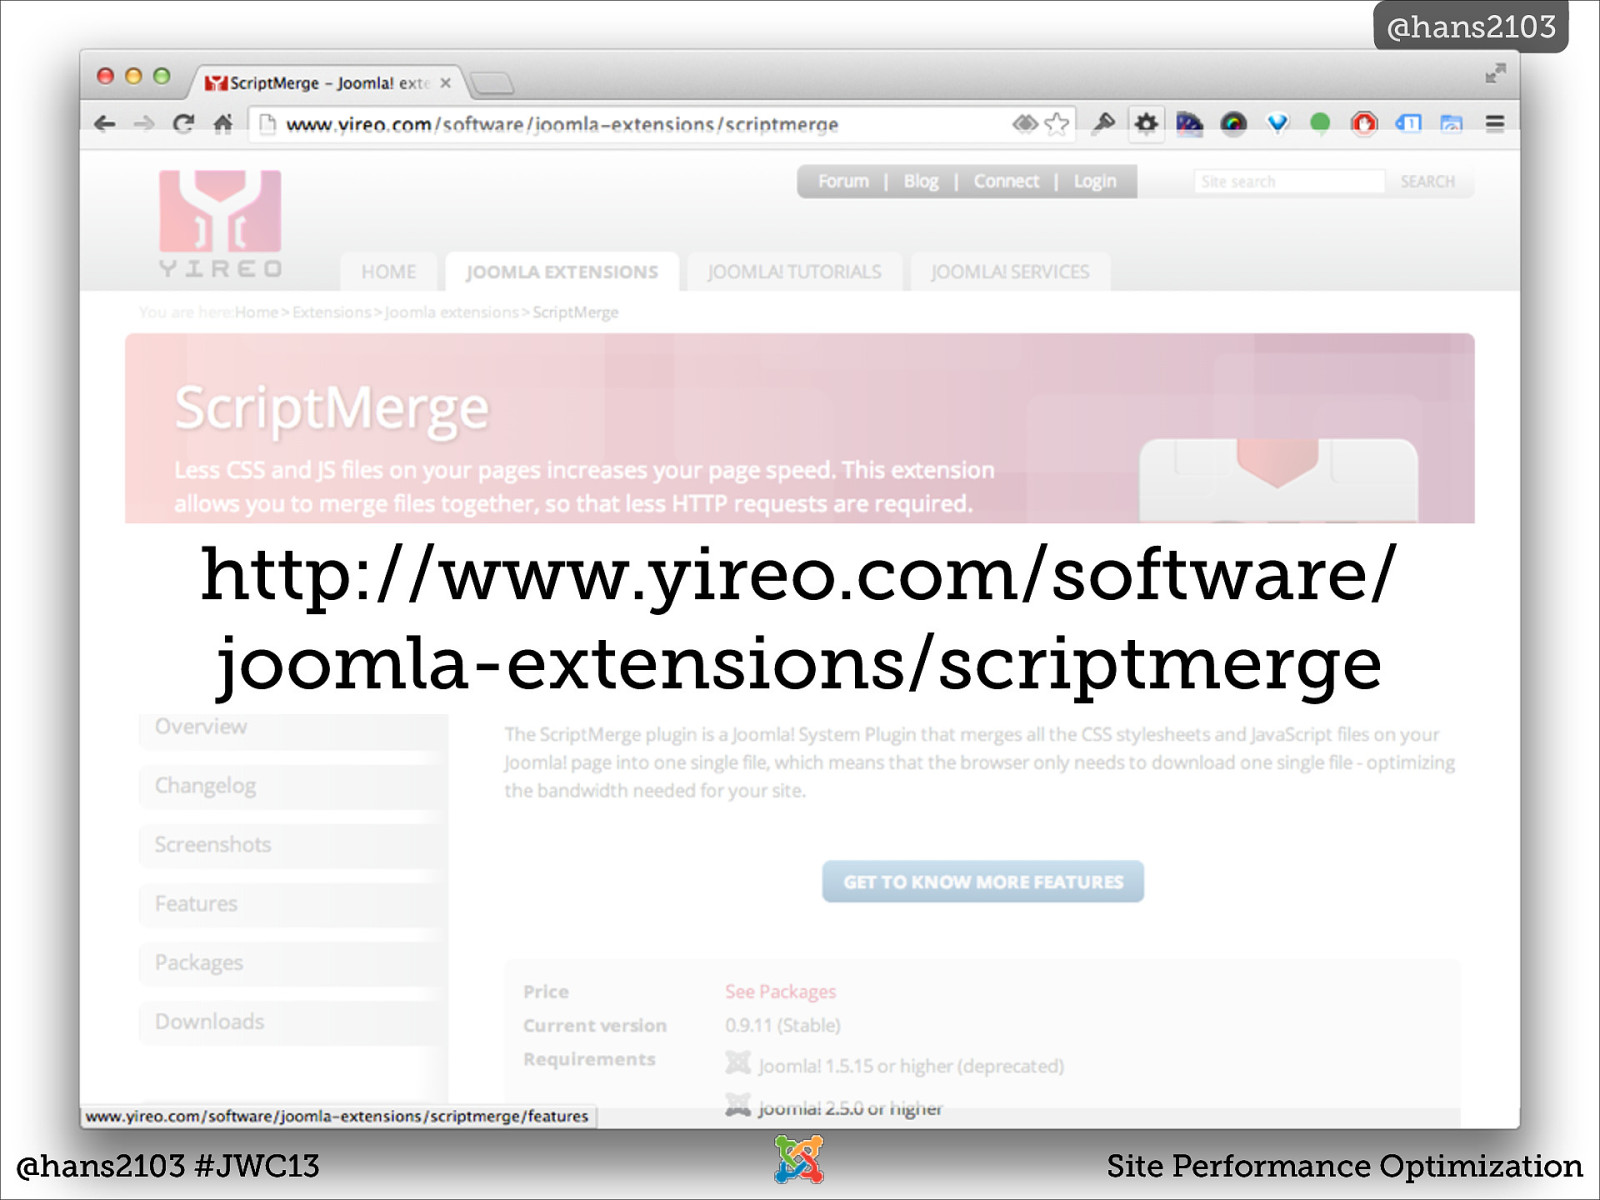Follow the Joomla extensions breadcrumb link
The image size is (1600, 1200).
(x=451, y=312)
